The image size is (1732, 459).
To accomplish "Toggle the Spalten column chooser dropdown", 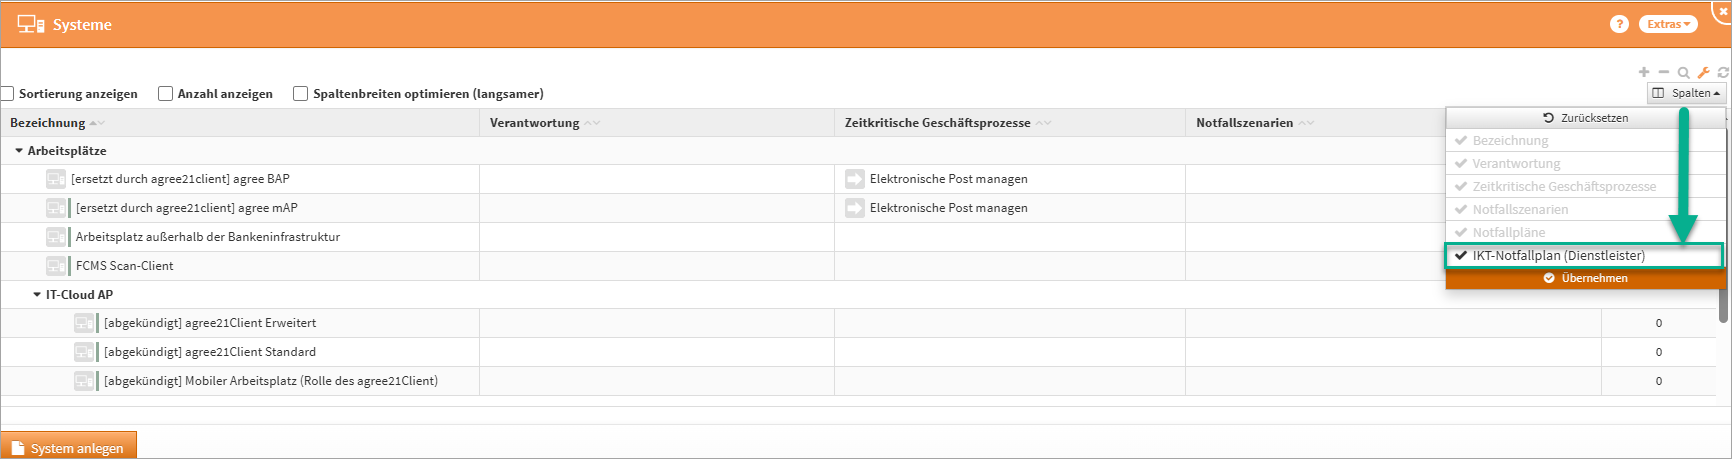I will point(1686,93).
